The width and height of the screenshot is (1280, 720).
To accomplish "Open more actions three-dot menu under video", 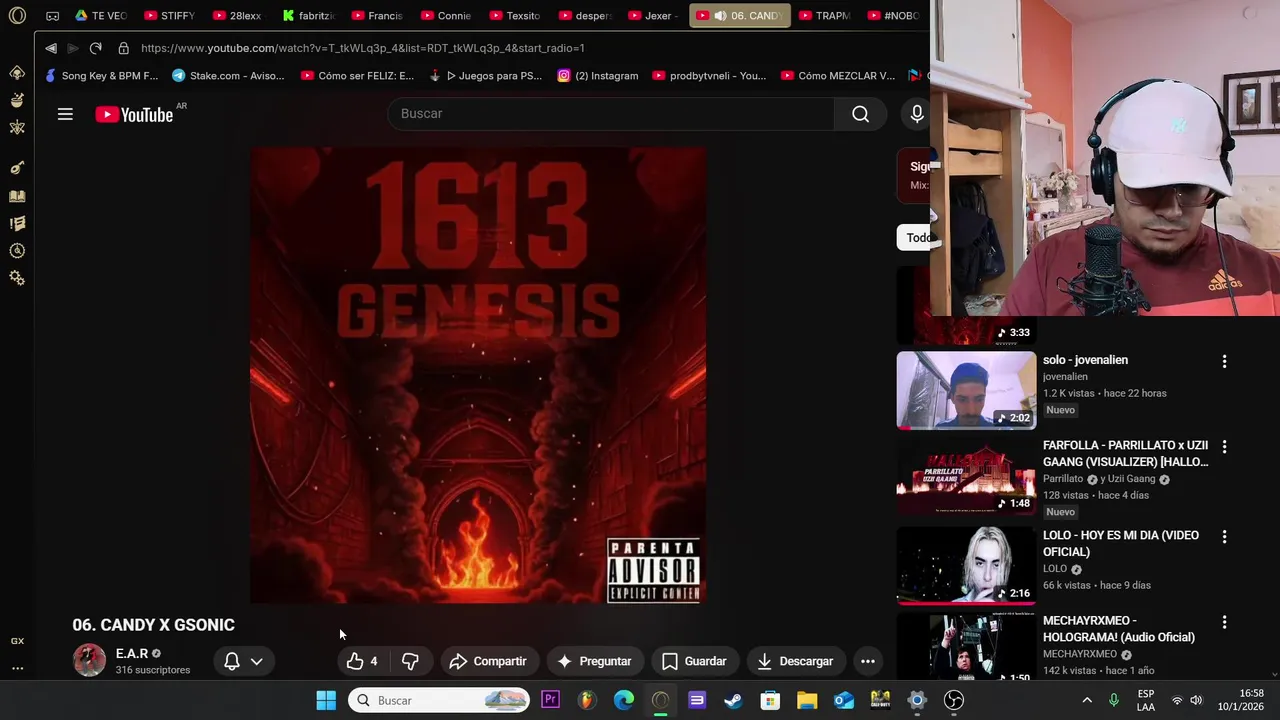I will 868,661.
